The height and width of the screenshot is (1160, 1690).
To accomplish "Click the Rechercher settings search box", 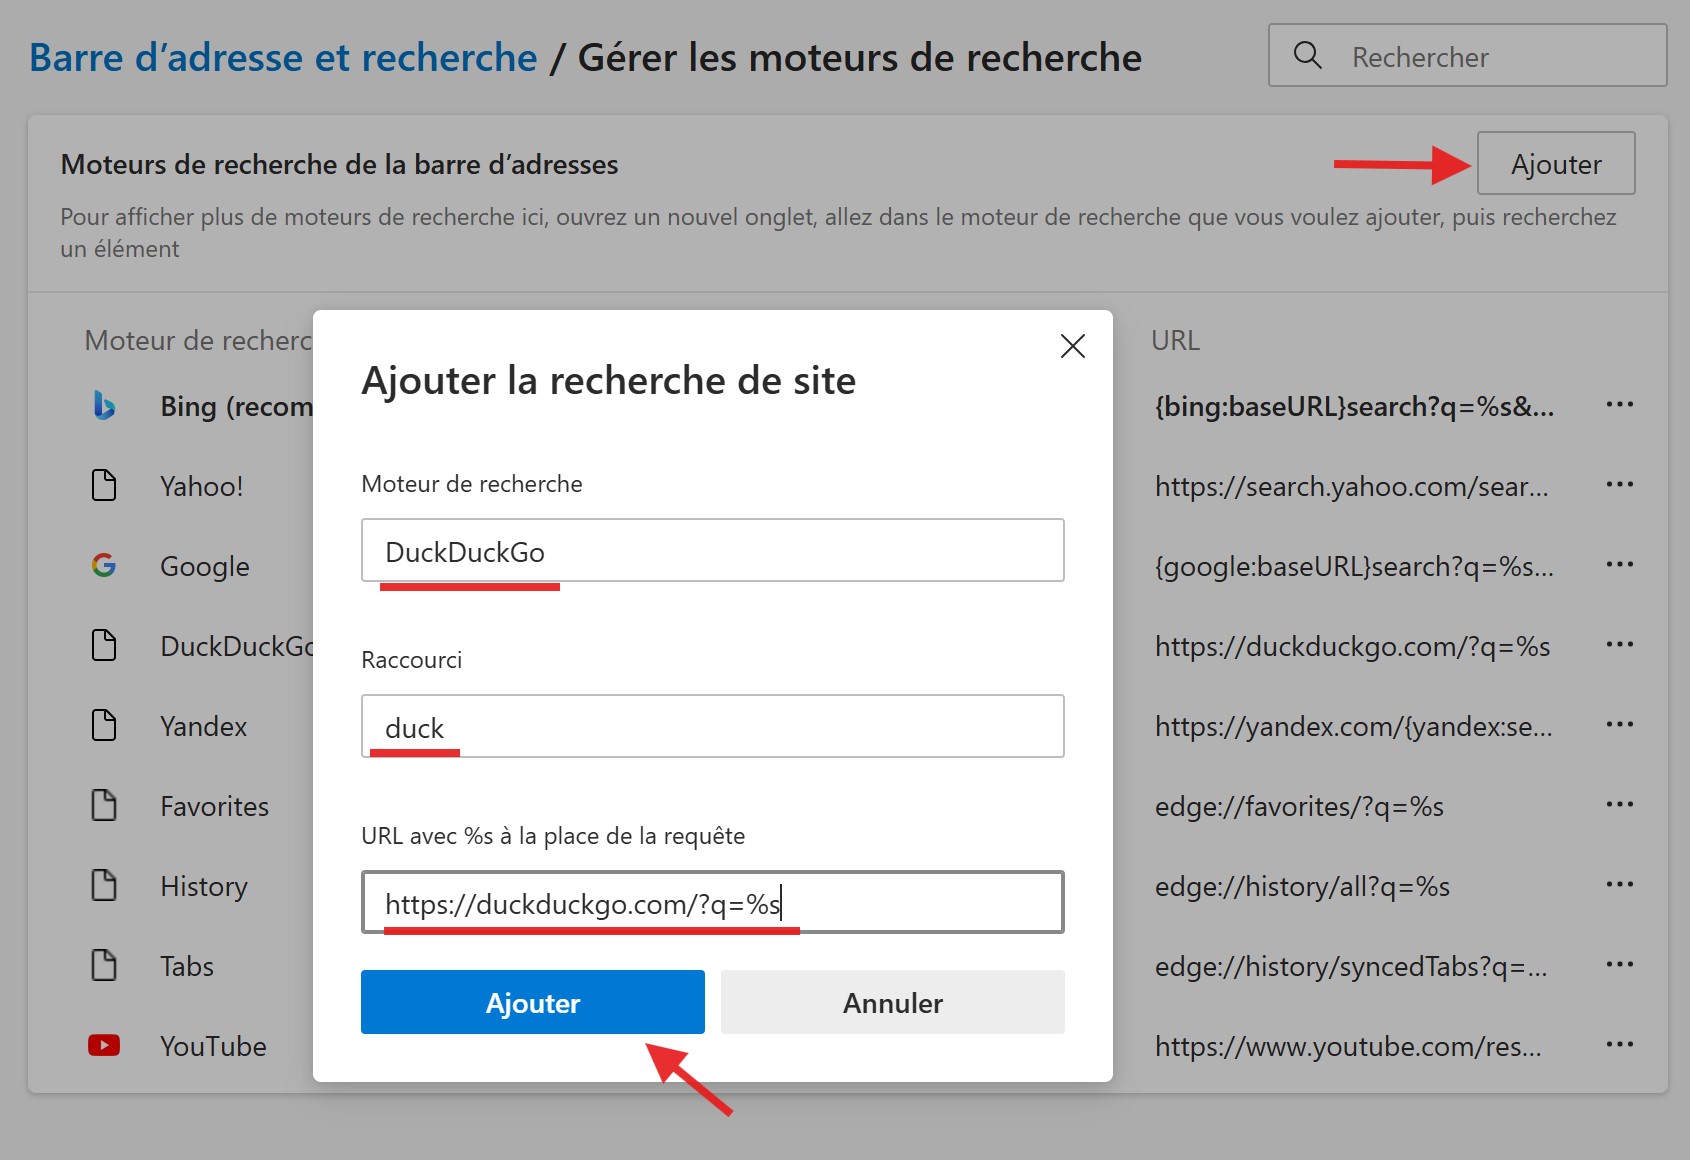I will tap(1468, 55).
